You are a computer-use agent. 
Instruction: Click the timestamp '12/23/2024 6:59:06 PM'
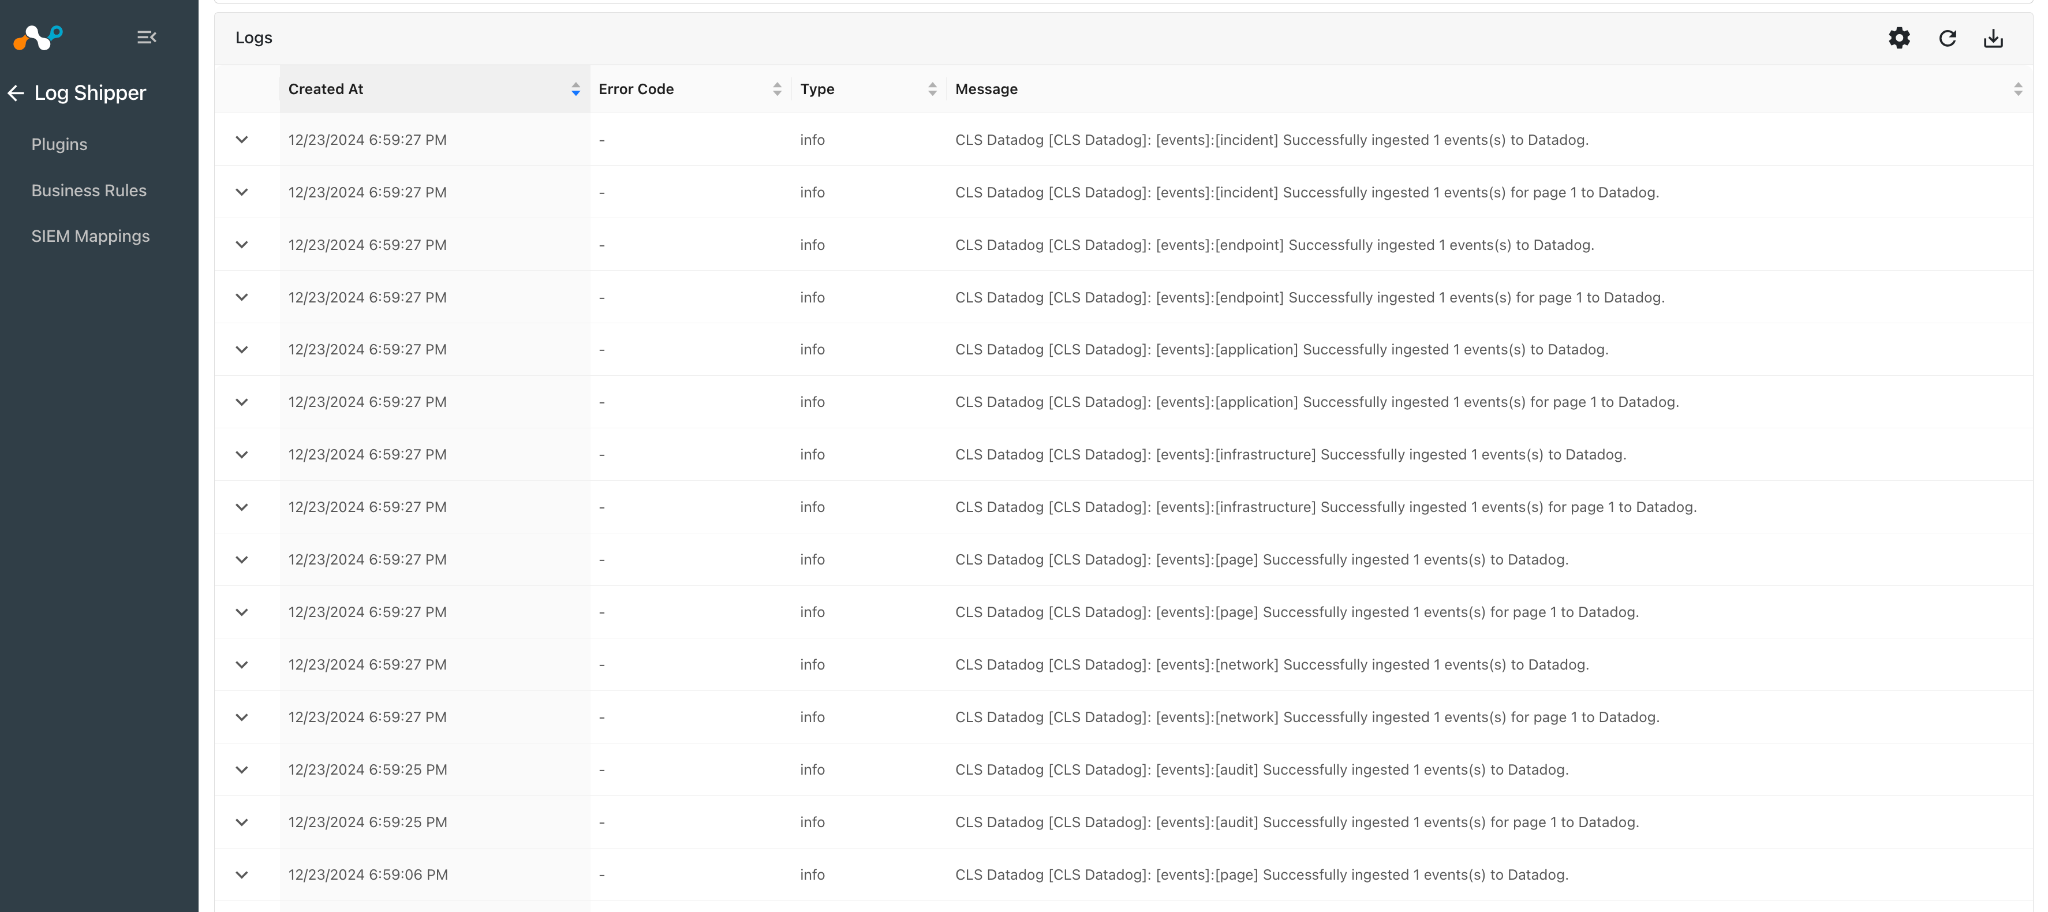[x=368, y=875]
